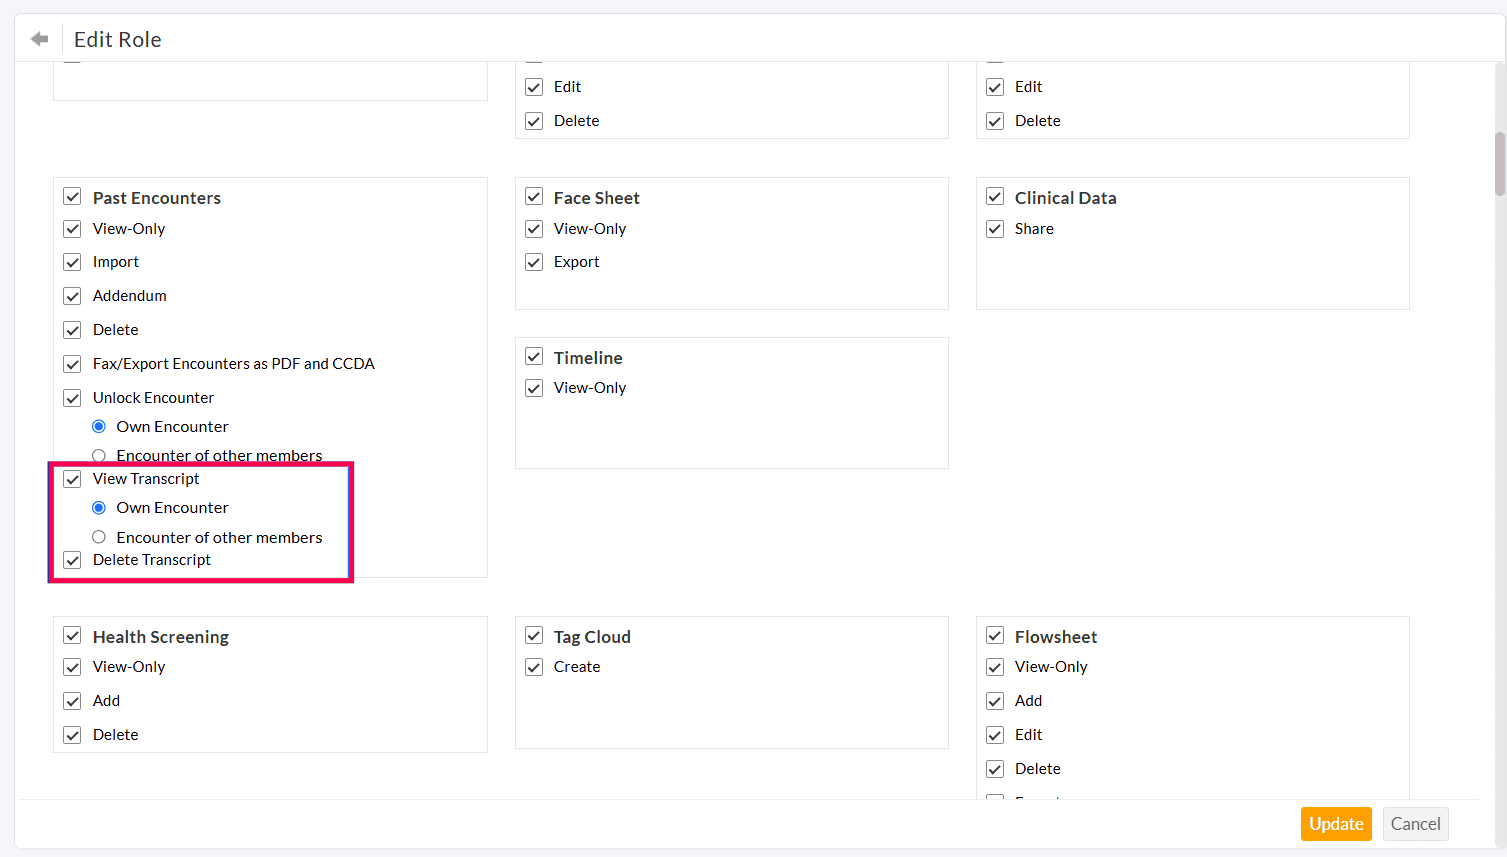Click the Cancel button
1507x857 pixels.
pyautogui.click(x=1415, y=824)
